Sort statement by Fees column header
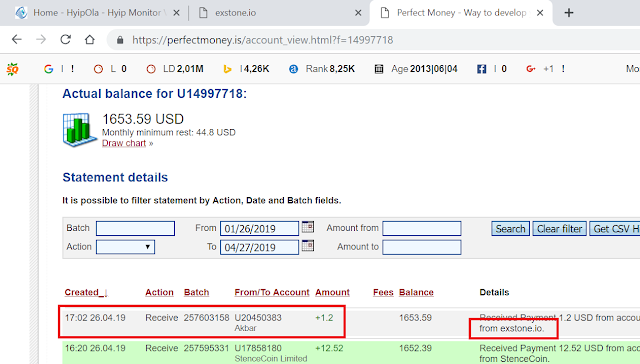The height and width of the screenshot is (364, 640). 383,292
